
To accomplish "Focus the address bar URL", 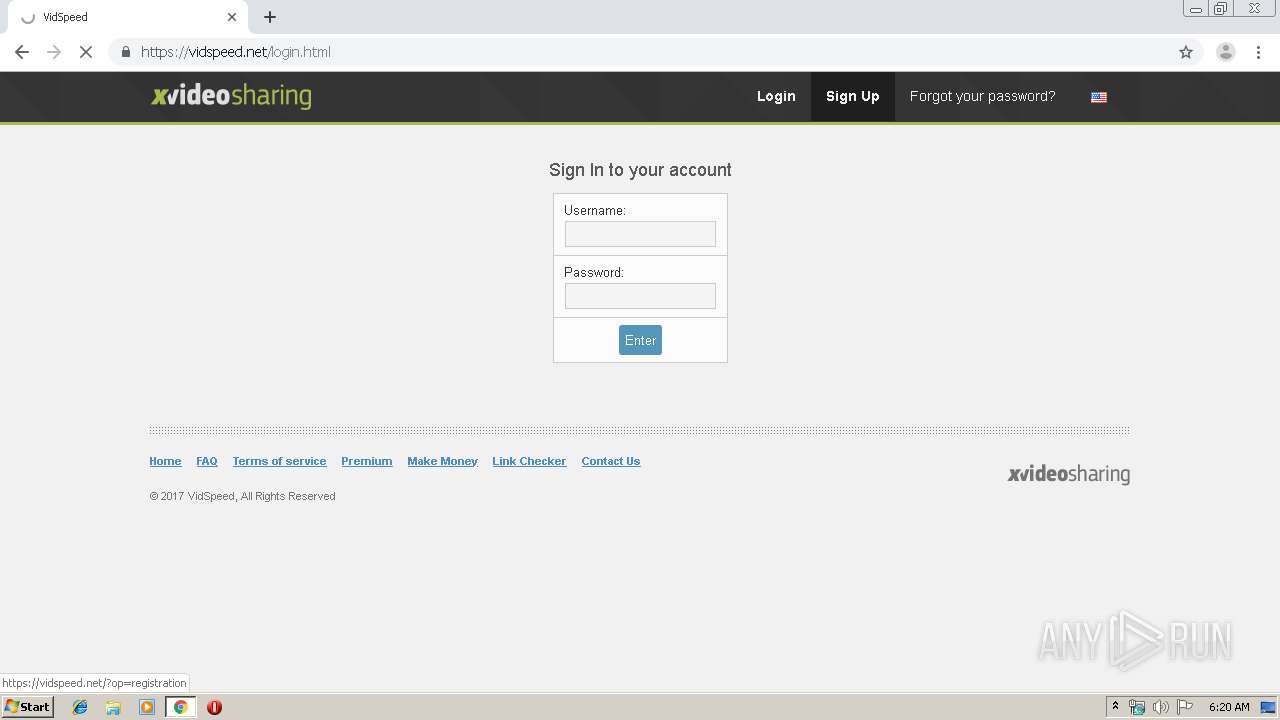I will point(236,52).
